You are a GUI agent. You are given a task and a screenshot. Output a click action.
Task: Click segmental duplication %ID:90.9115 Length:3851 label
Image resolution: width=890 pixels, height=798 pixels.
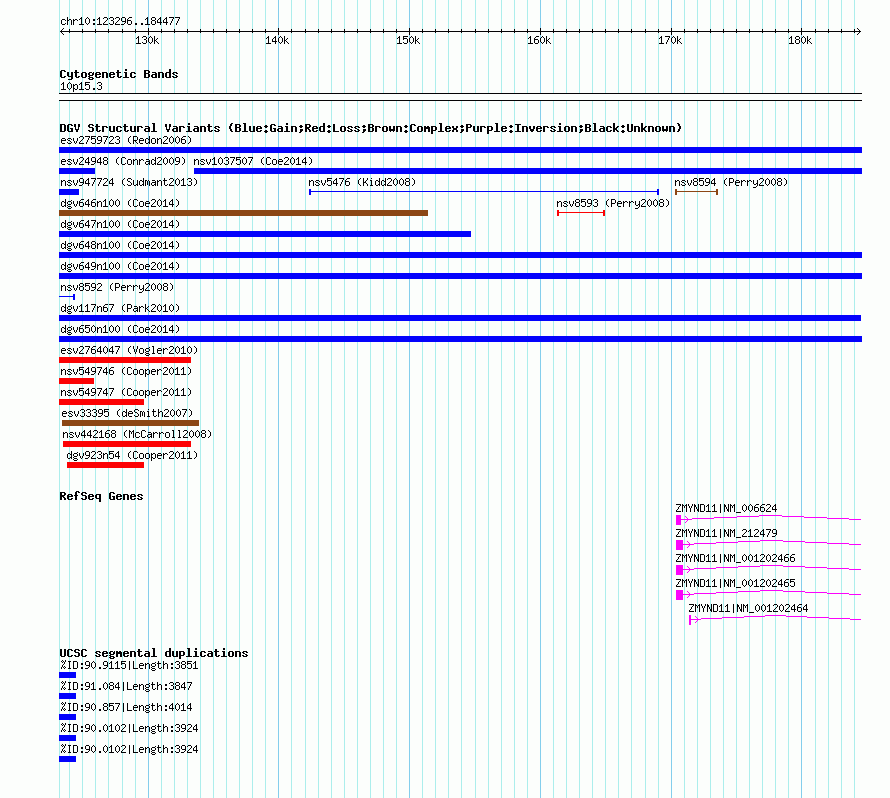click(129, 665)
